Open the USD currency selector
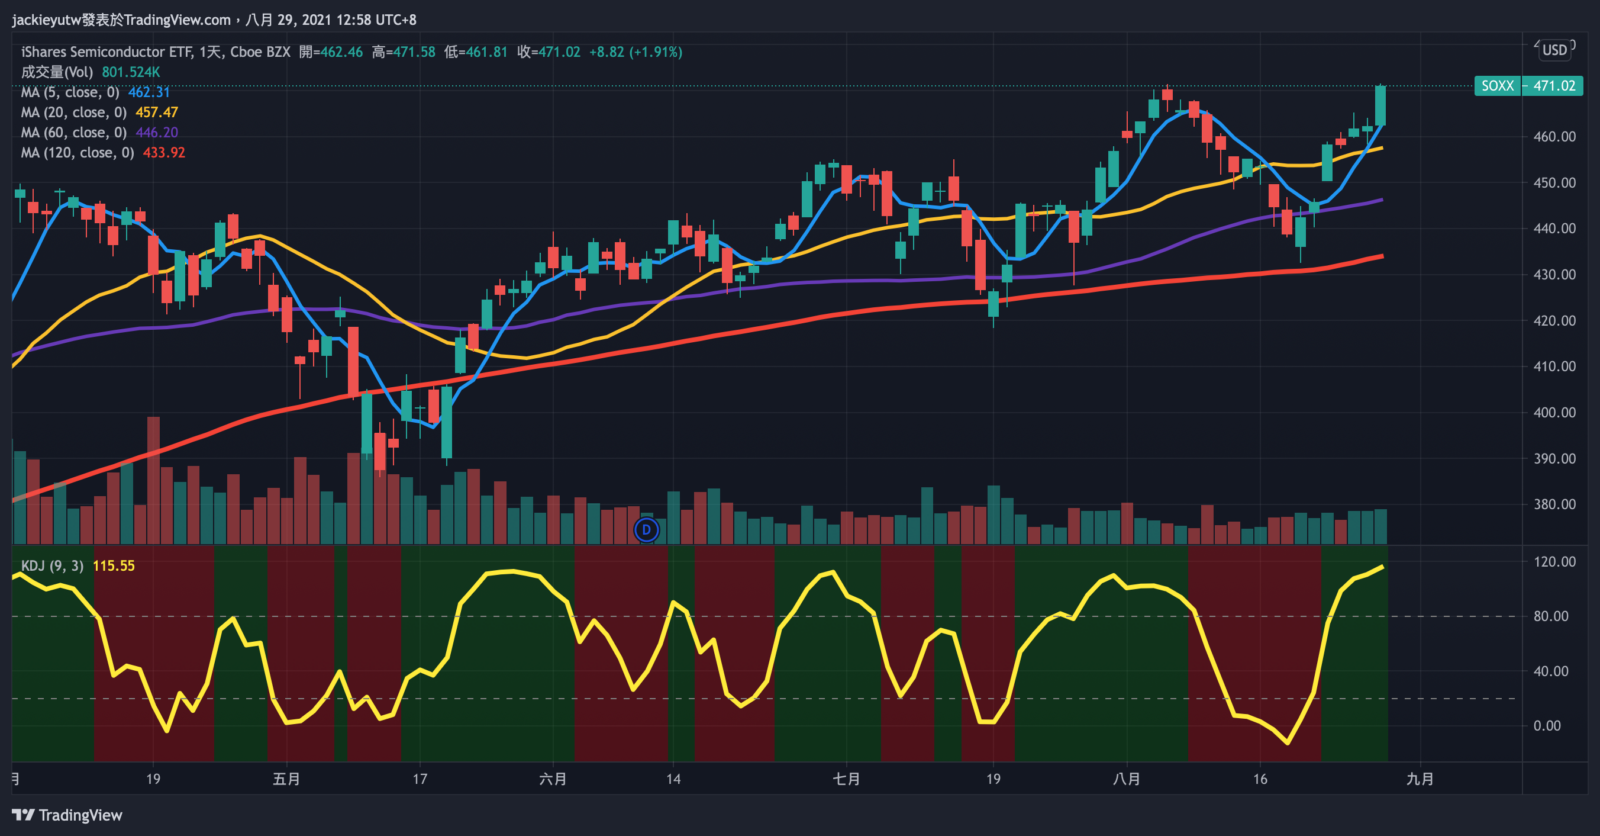The height and width of the screenshot is (836, 1600). pyautogui.click(x=1554, y=50)
